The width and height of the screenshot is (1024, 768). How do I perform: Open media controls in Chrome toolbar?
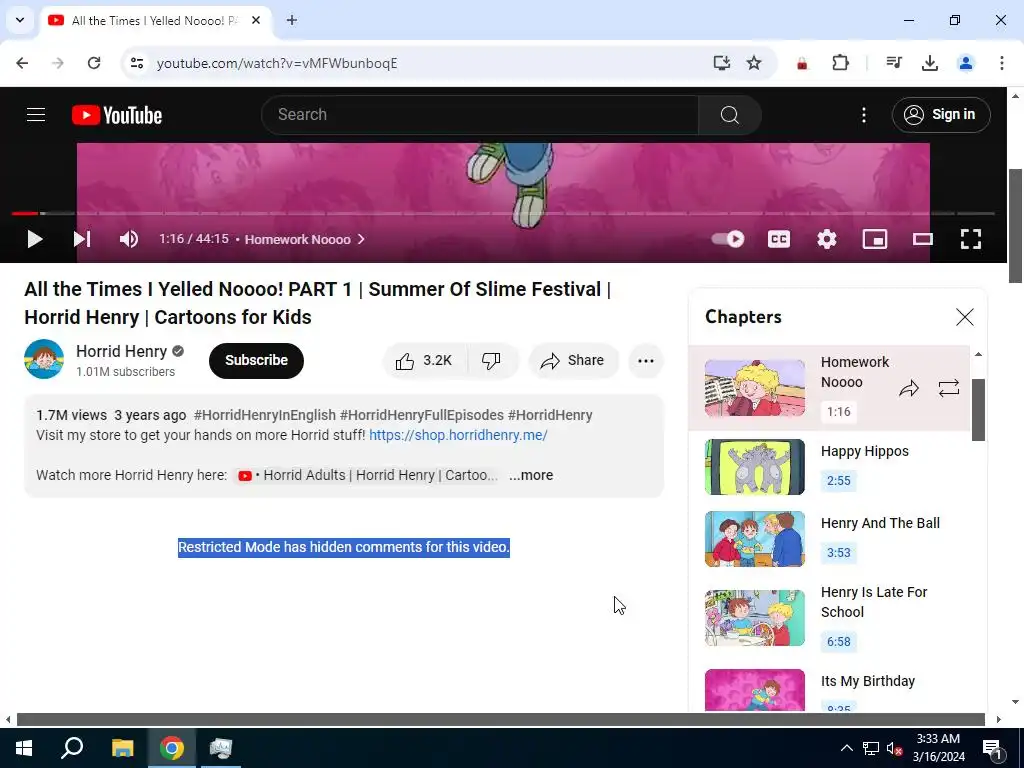[x=893, y=63]
